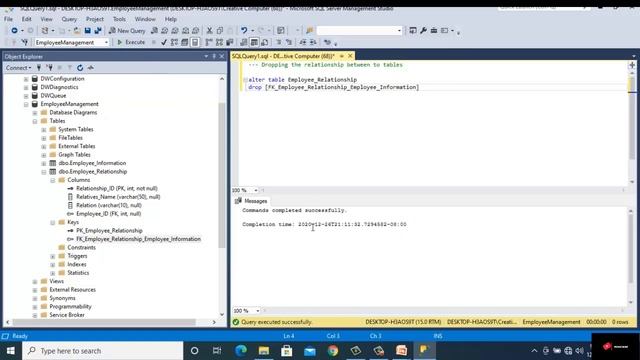Click the Help menu
The image size is (640, 360).
click(x=171, y=19)
